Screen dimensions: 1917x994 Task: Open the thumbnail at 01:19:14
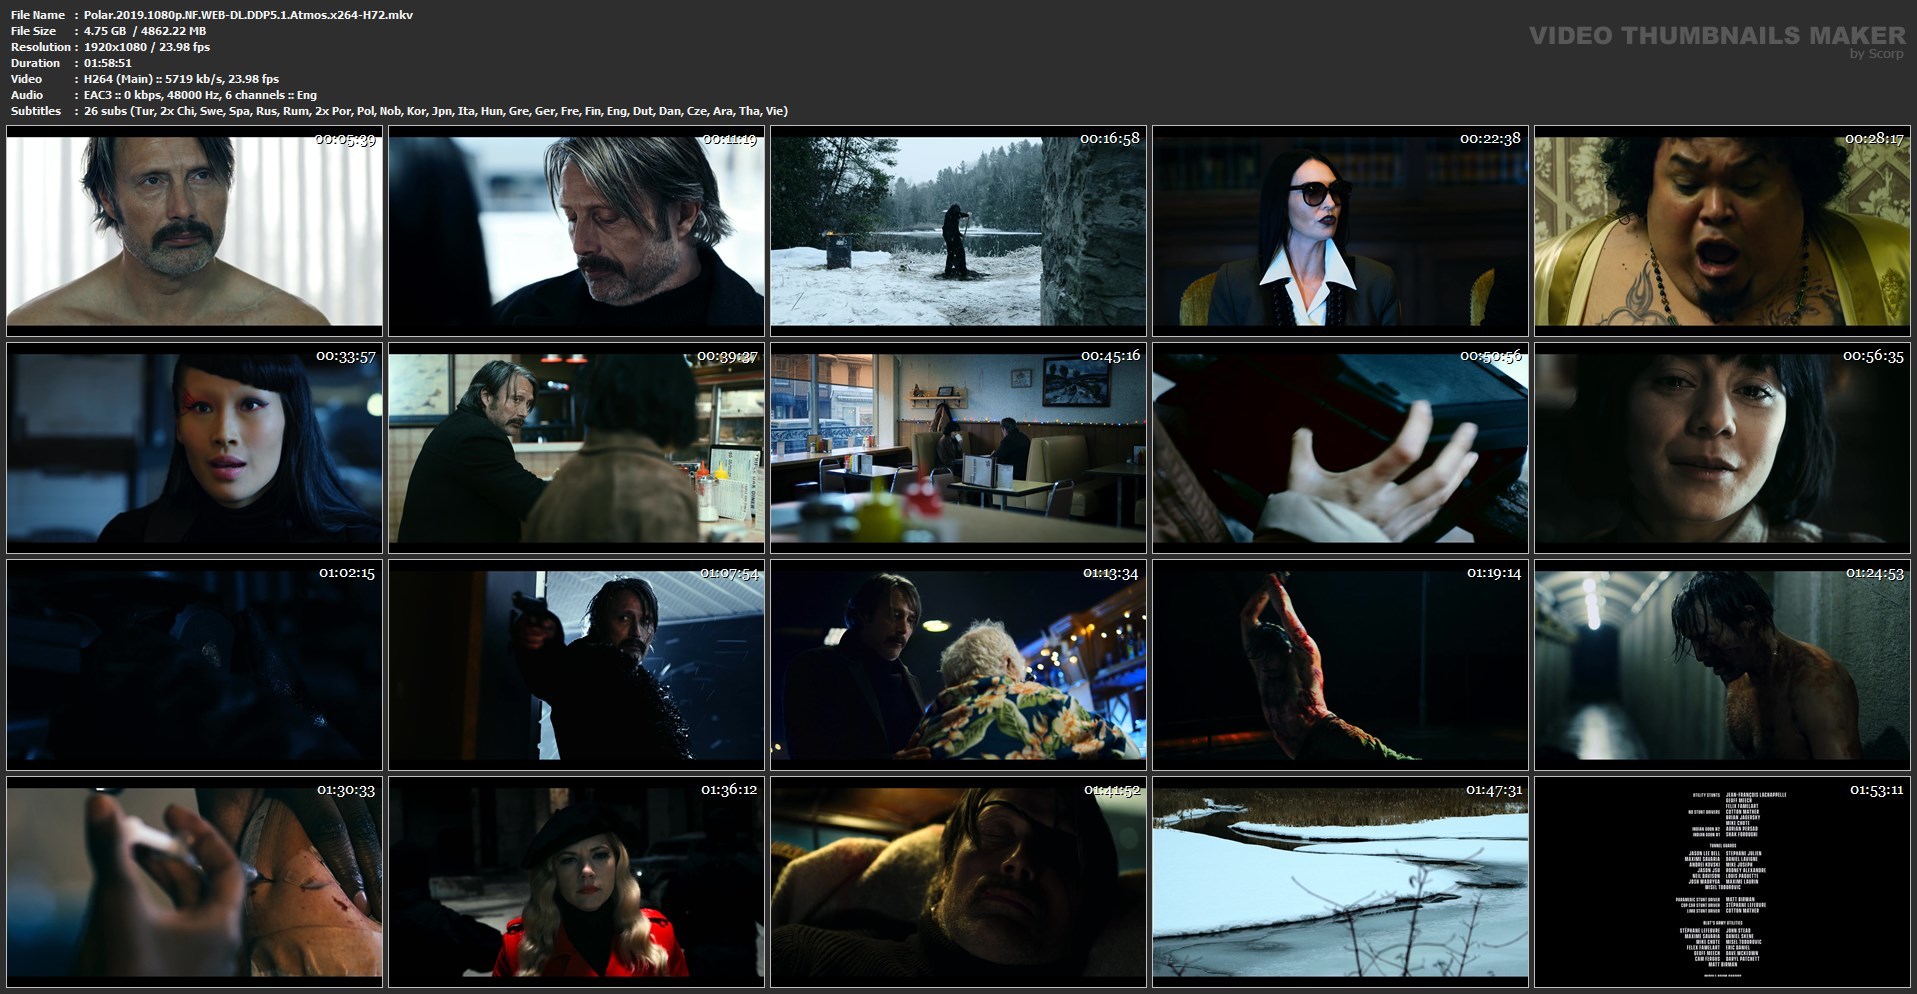tap(1340, 665)
